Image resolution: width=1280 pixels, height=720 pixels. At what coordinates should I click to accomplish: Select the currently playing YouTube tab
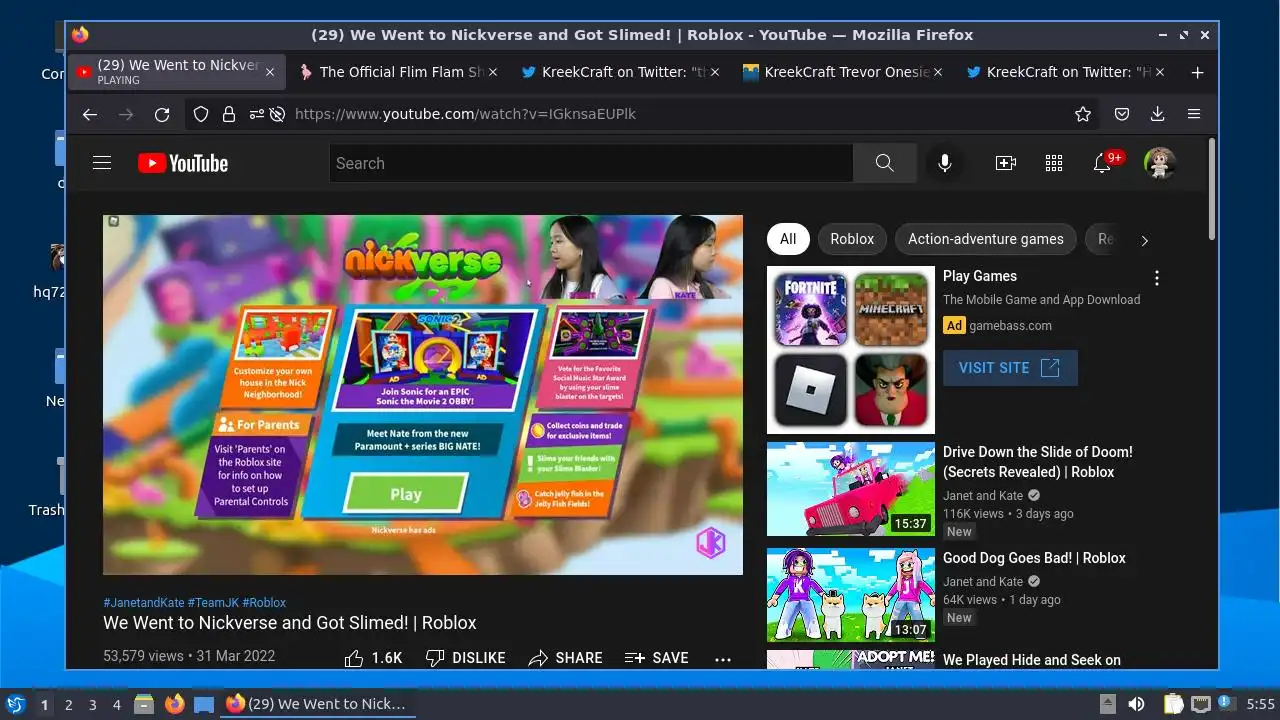click(176, 72)
